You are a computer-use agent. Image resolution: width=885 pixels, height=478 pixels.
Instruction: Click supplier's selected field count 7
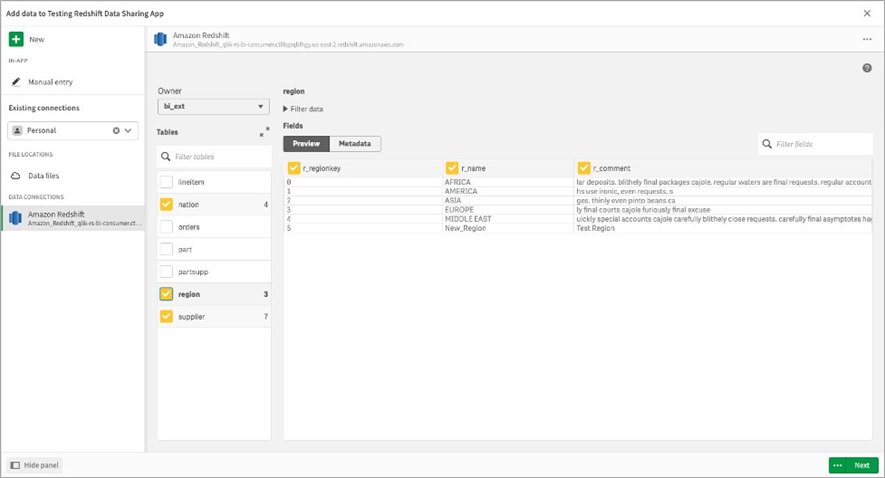click(x=266, y=317)
